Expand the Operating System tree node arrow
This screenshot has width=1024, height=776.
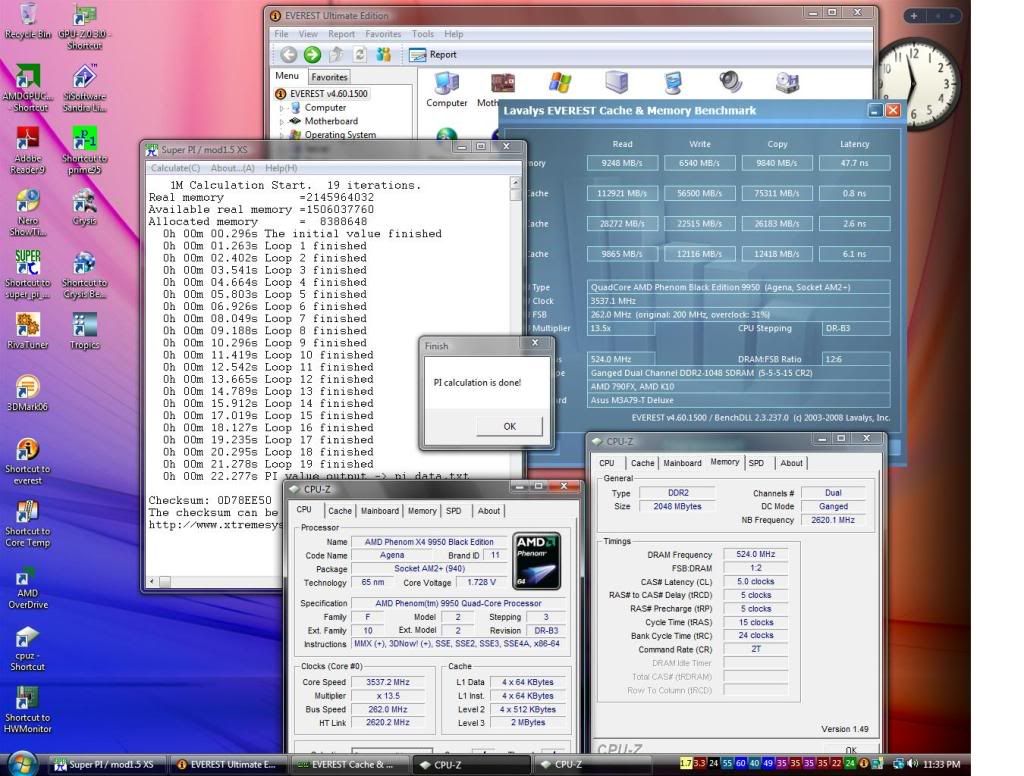[x=282, y=135]
